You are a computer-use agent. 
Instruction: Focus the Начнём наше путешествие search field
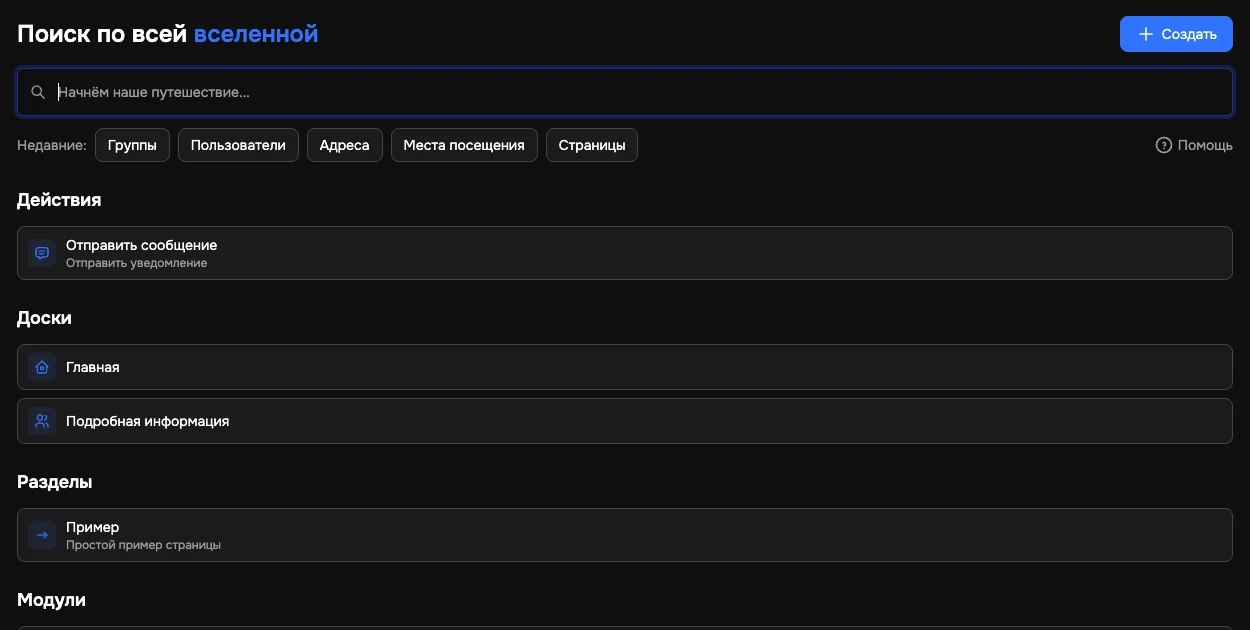pos(625,92)
